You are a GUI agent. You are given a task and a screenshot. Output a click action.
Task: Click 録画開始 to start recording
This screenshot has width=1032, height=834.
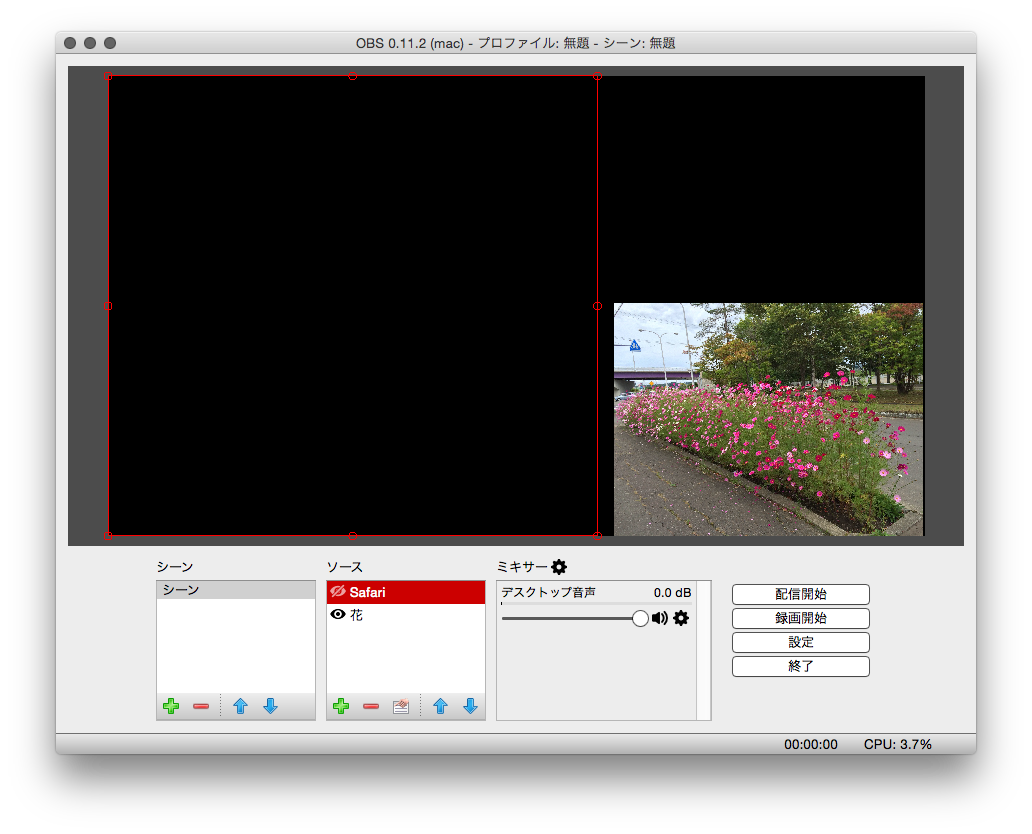[x=800, y=618]
